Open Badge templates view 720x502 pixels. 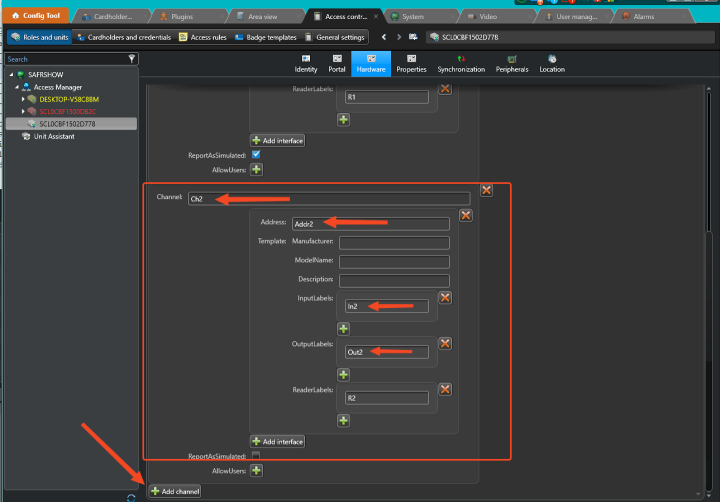[266, 37]
